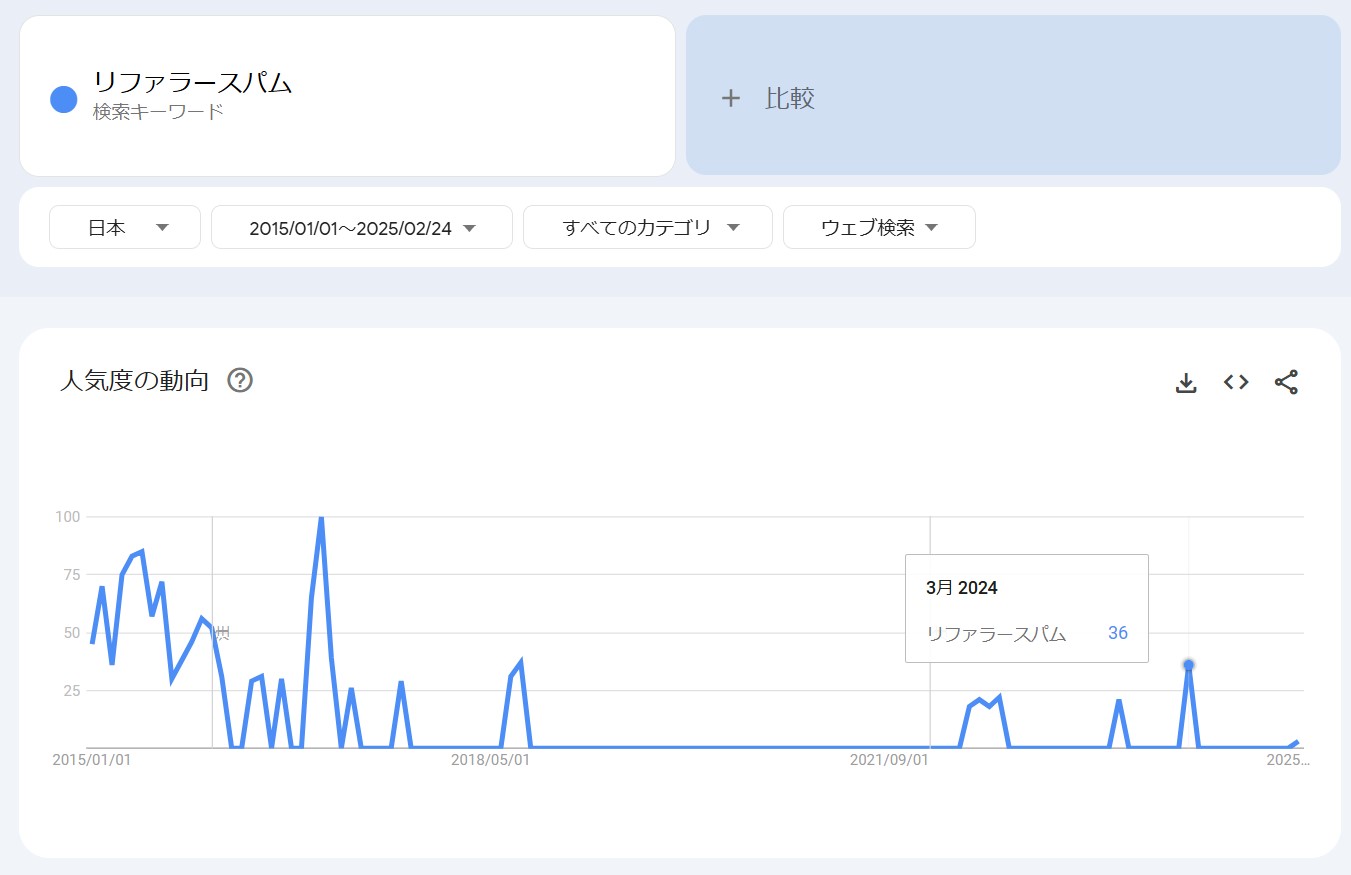1351x875 pixels.
Task: Click the 比較 text to add comparison
Action: (790, 98)
